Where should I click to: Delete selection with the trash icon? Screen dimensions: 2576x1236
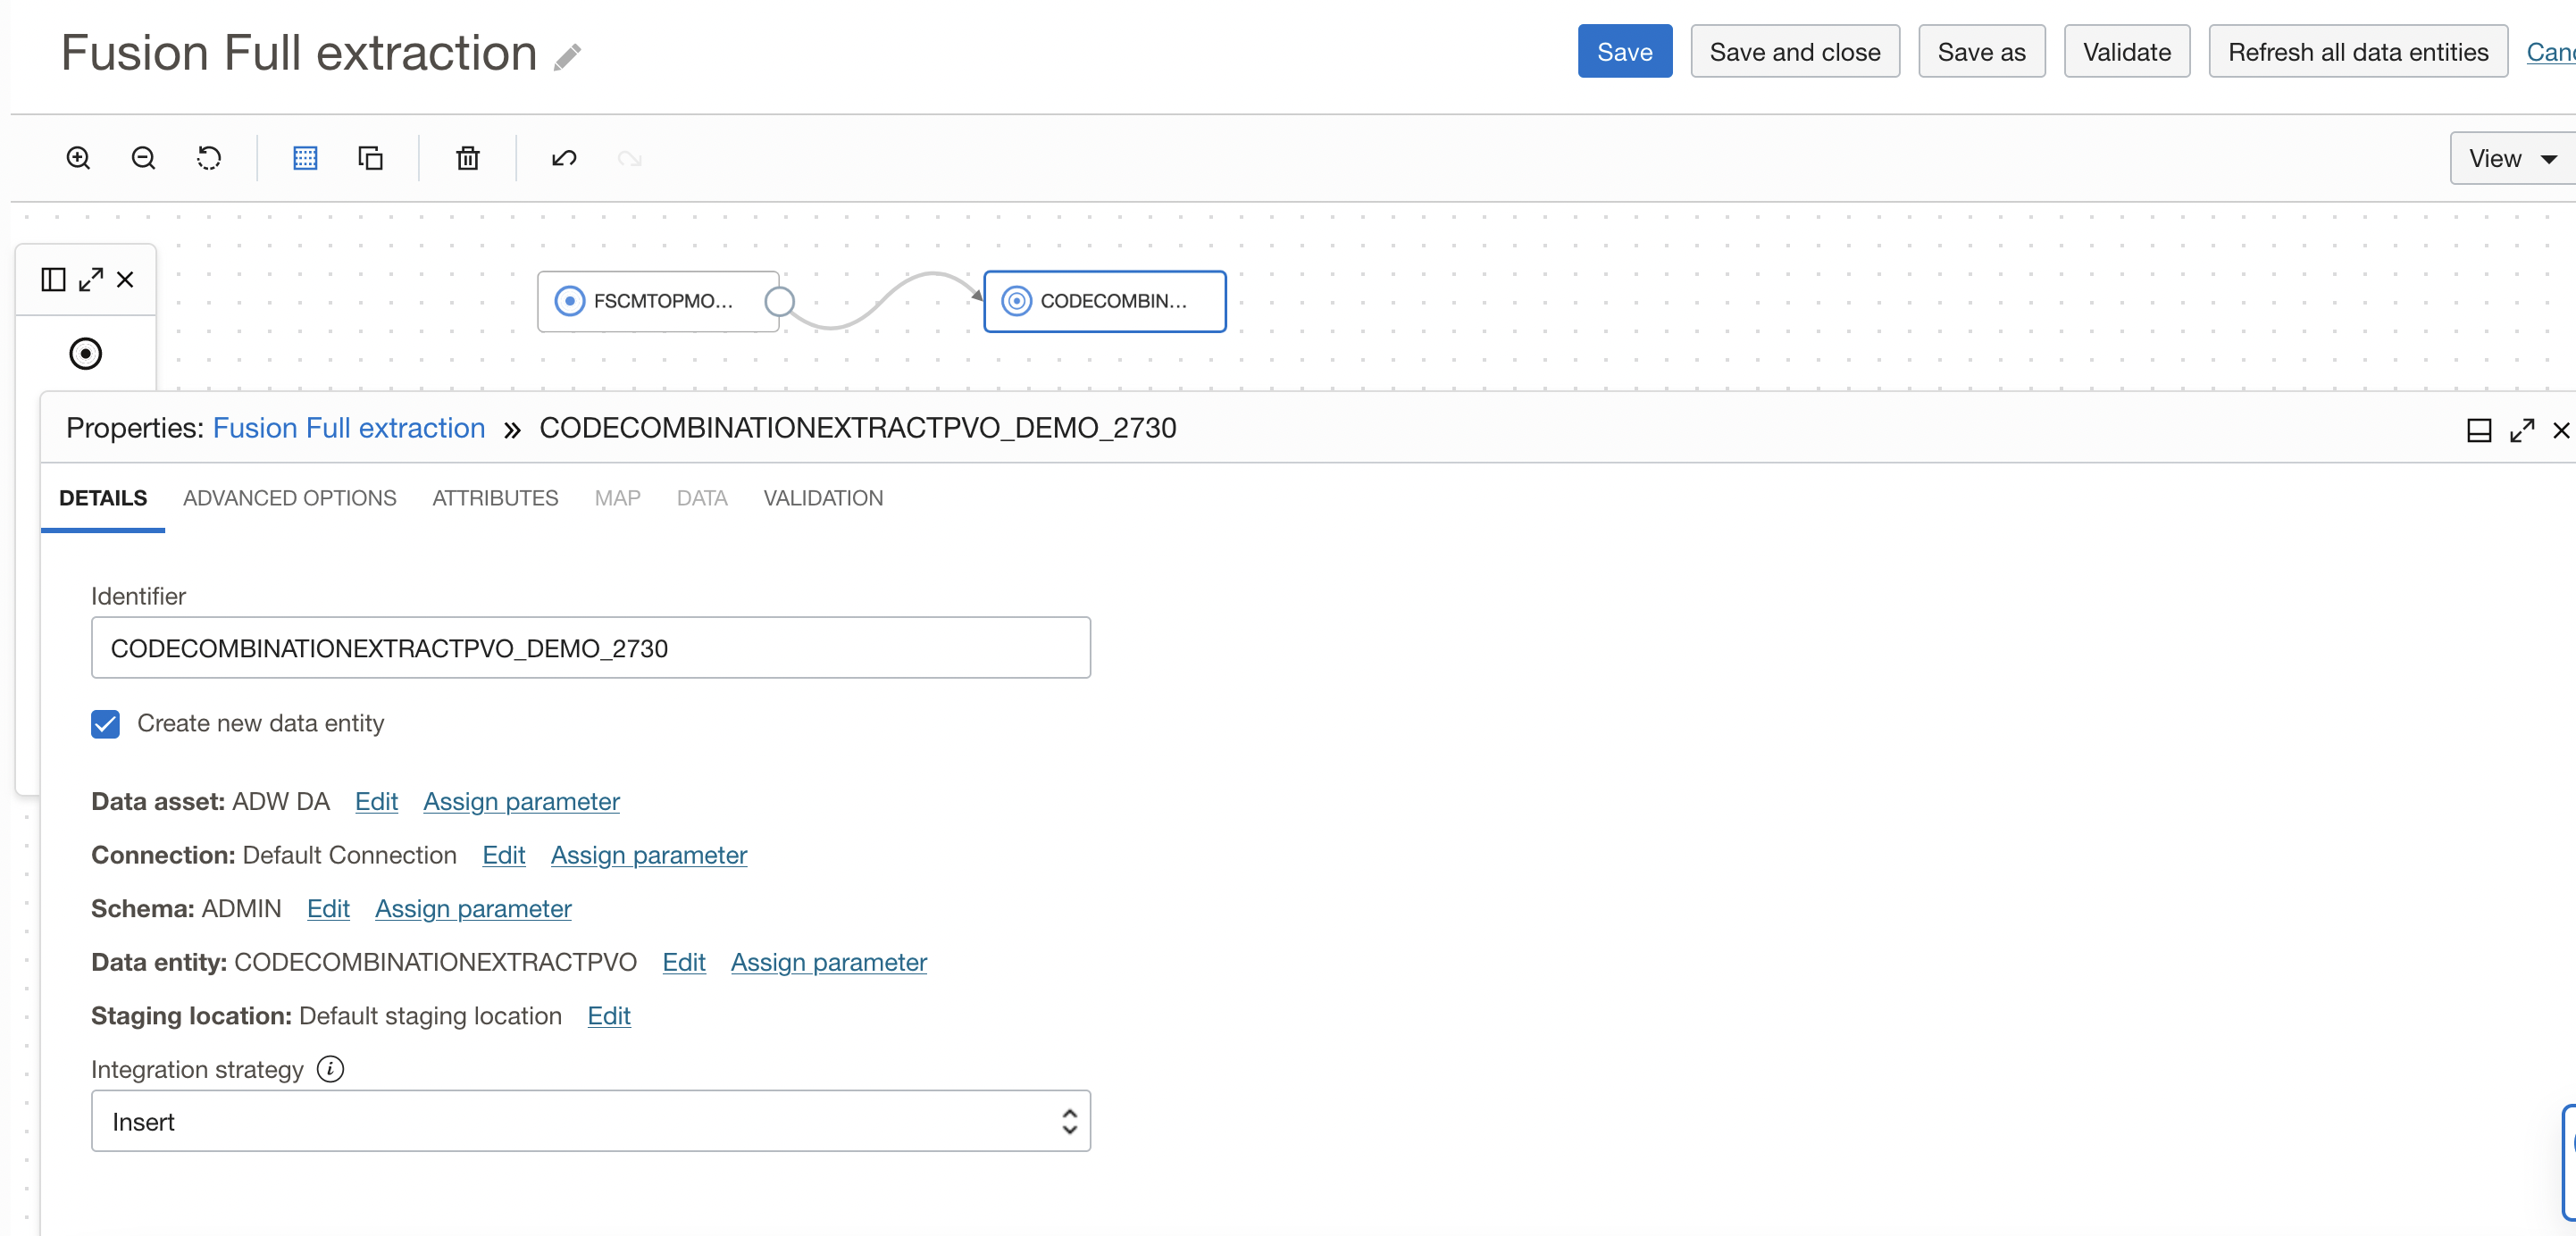(467, 158)
